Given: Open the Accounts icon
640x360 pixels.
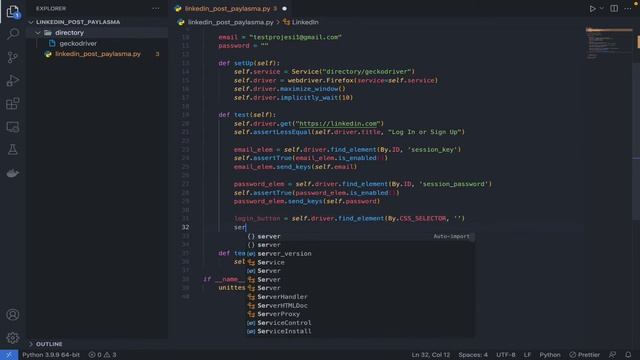Looking at the screenshot, I should point(13,315).
